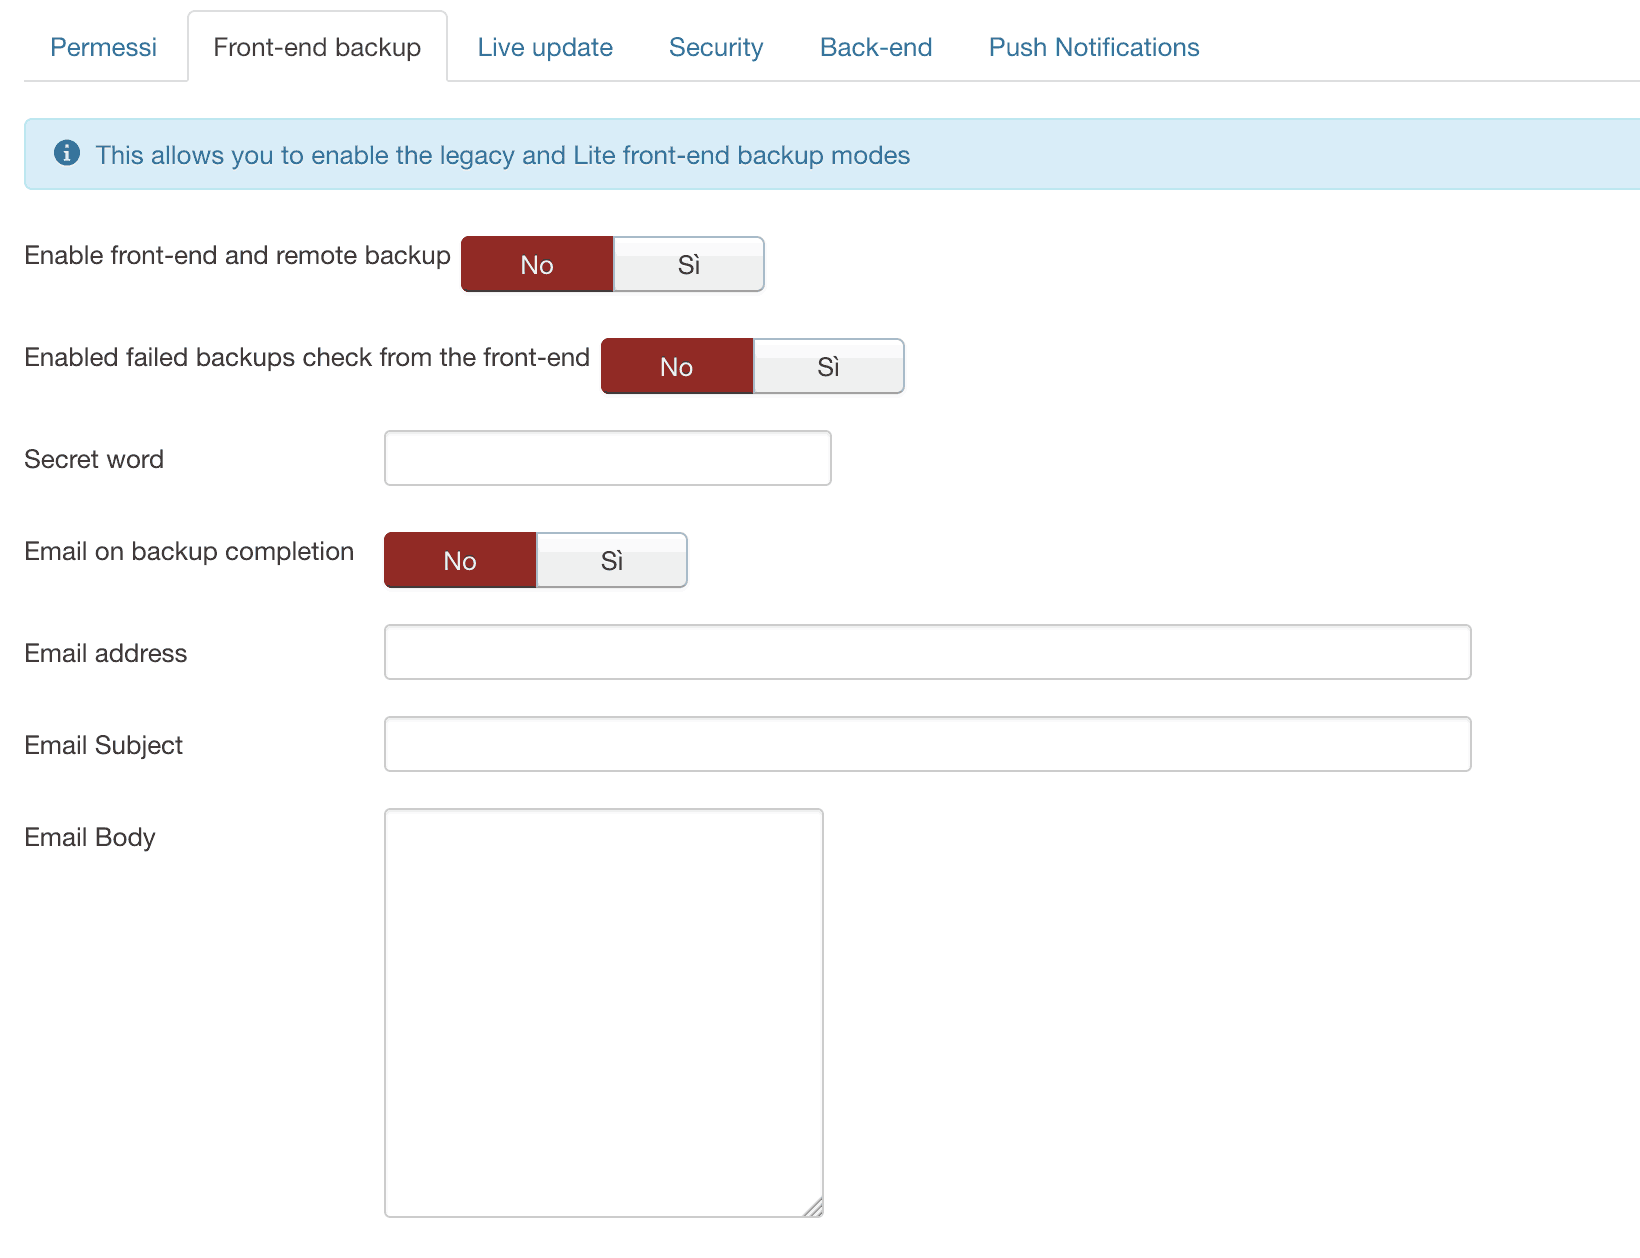Go to the Back-end tab

[x=876, y=47]
